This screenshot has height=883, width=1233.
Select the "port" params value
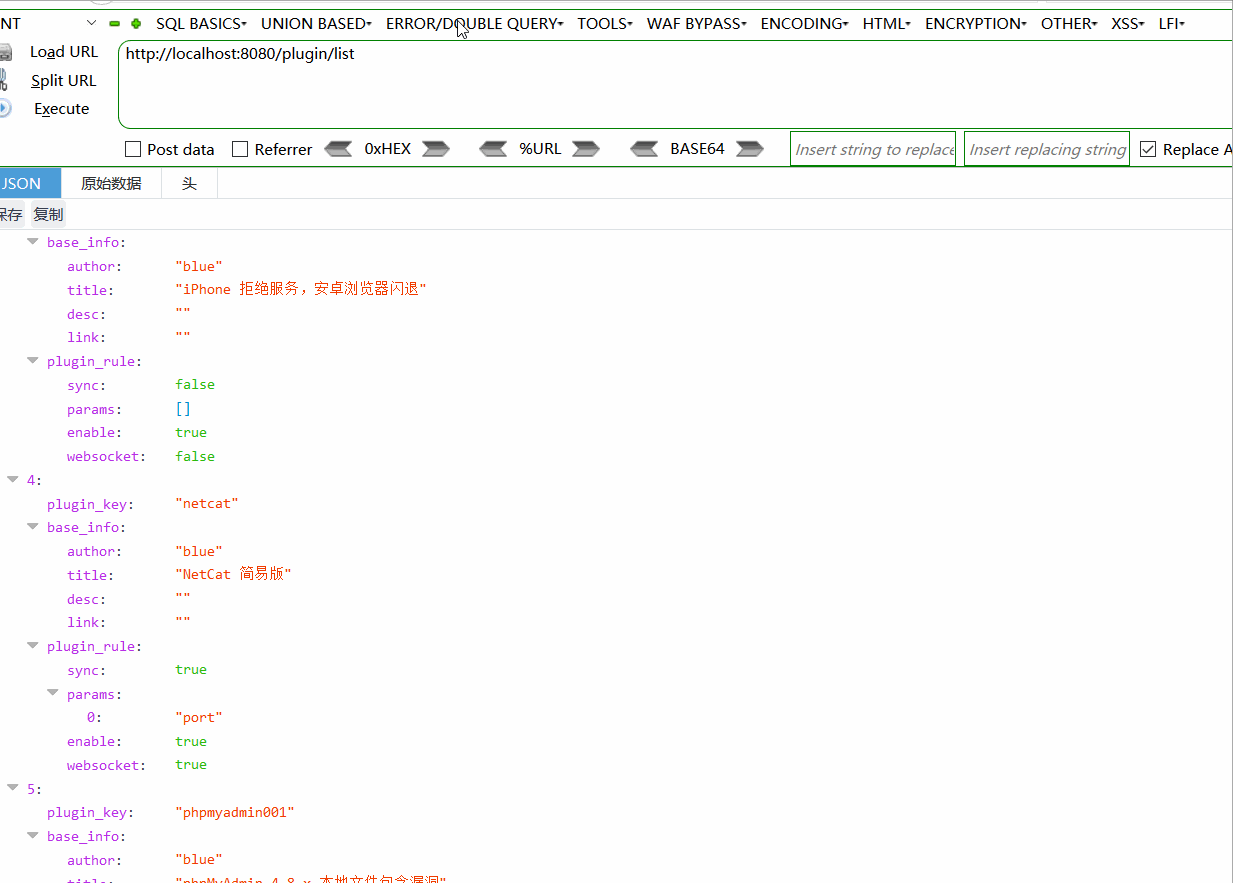point(199,718)
